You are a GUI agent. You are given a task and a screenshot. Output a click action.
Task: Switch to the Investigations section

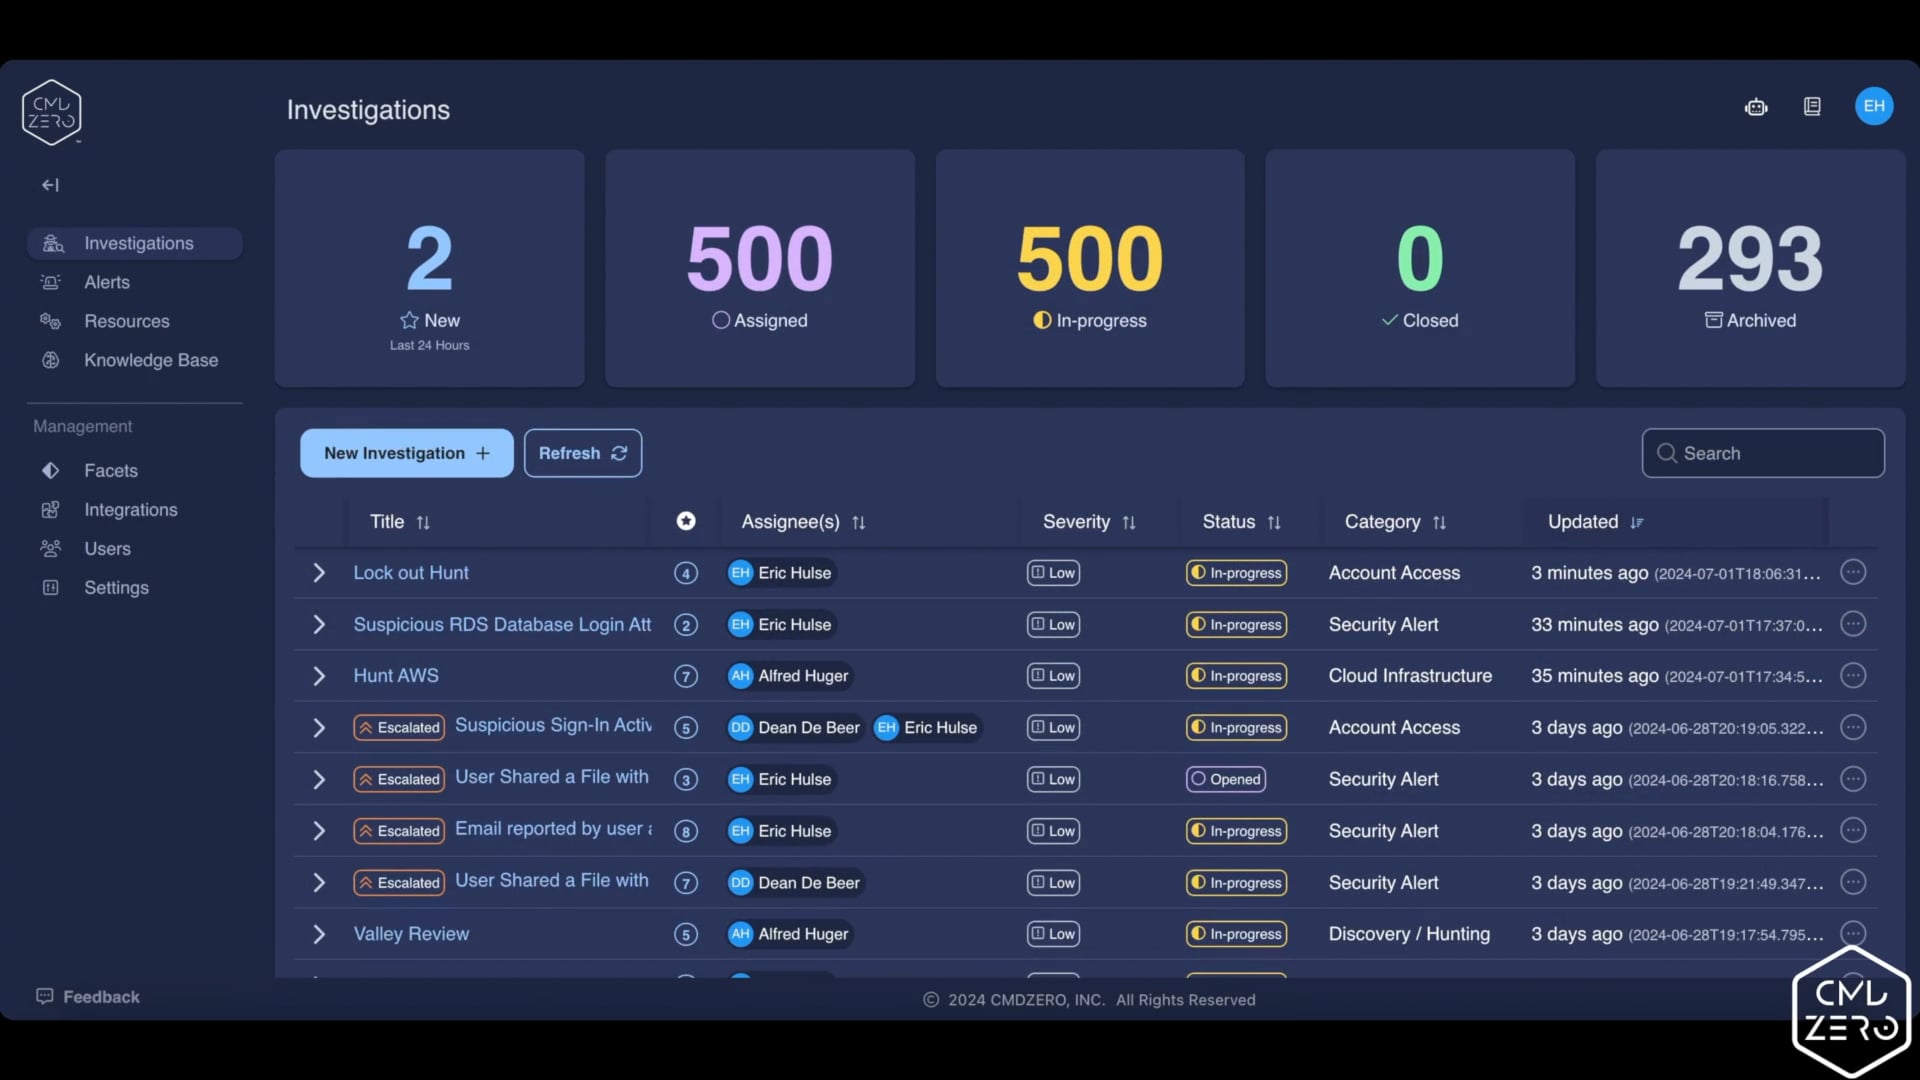coord(138,243)
